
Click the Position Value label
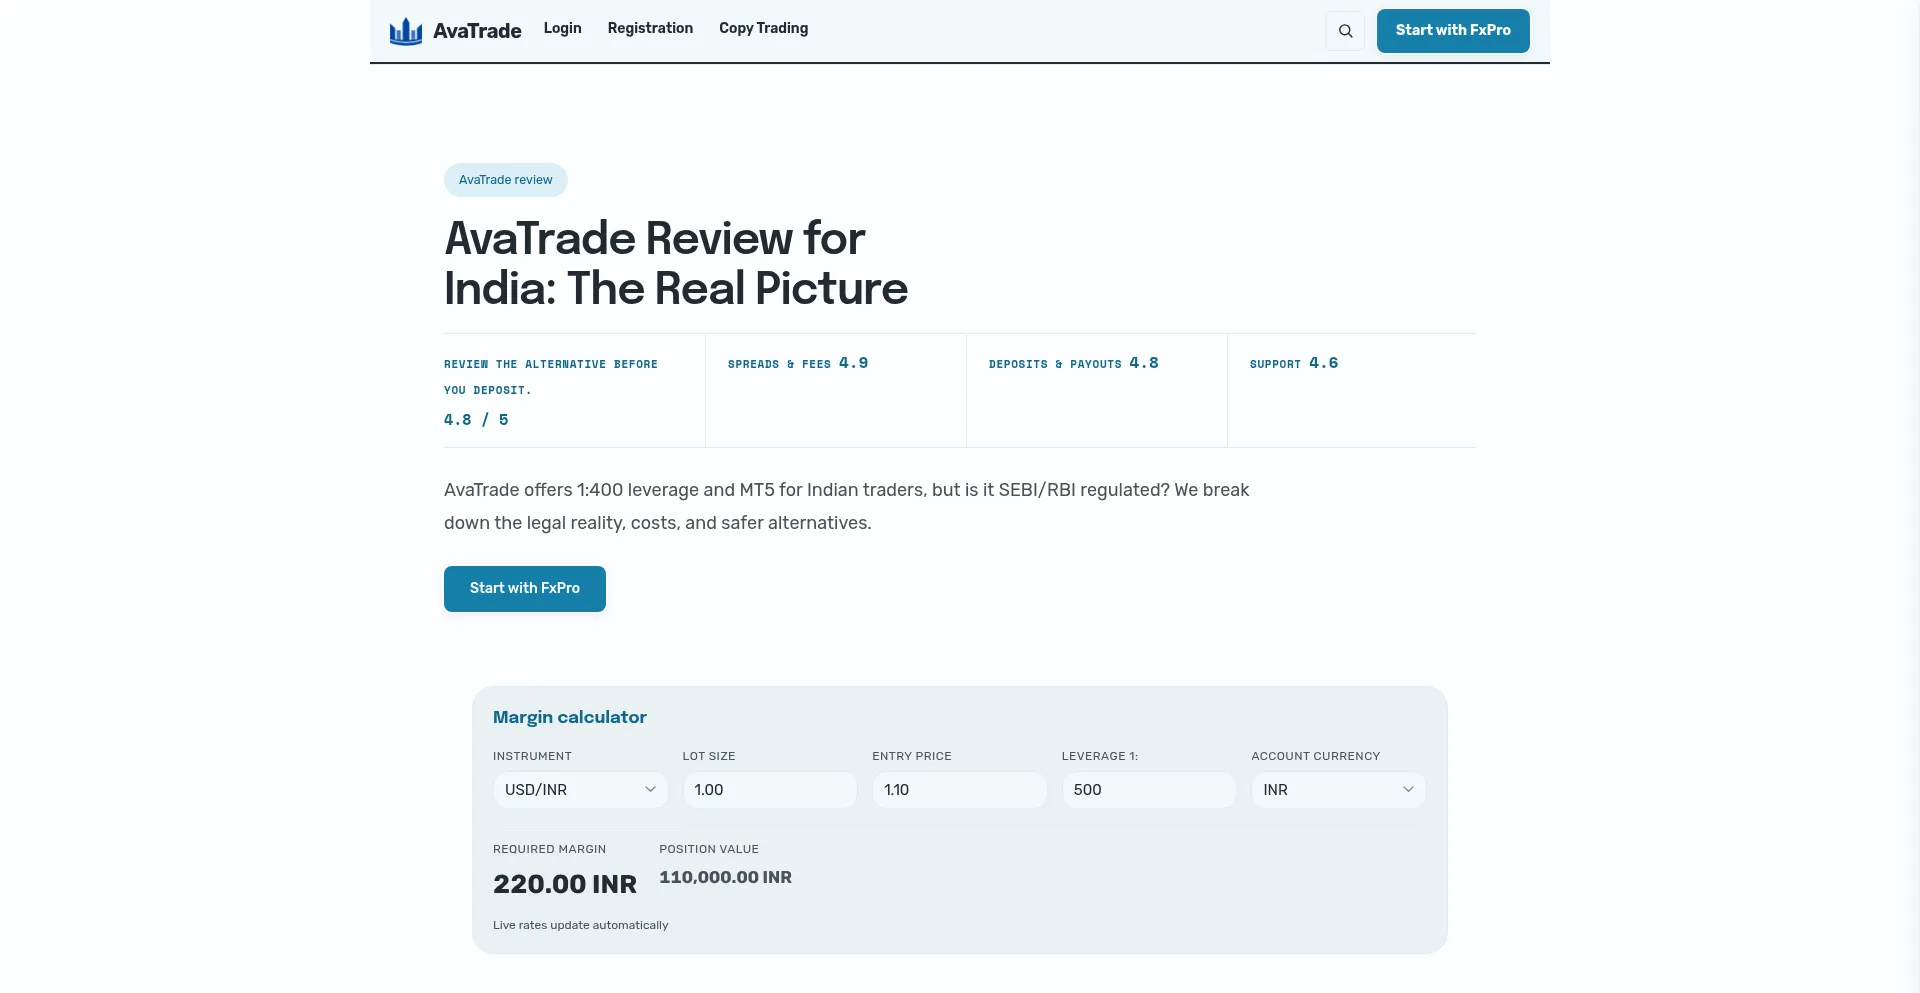pyautogui.click(x=709, y=849)
